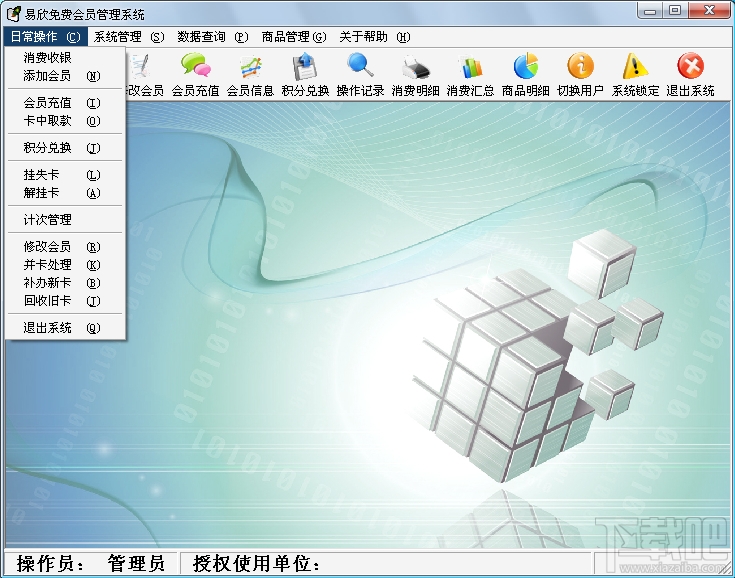Click the application icon in title bar
Viewport: 735px width, 578px height.
tap(14, 14)
